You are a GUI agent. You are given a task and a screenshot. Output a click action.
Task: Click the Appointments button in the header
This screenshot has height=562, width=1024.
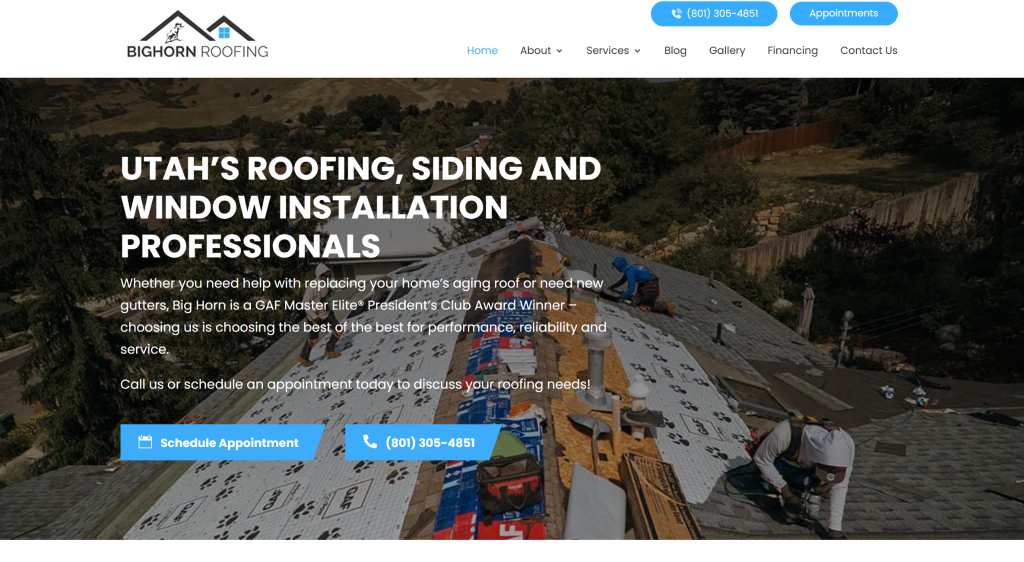(x=844, y=14)
